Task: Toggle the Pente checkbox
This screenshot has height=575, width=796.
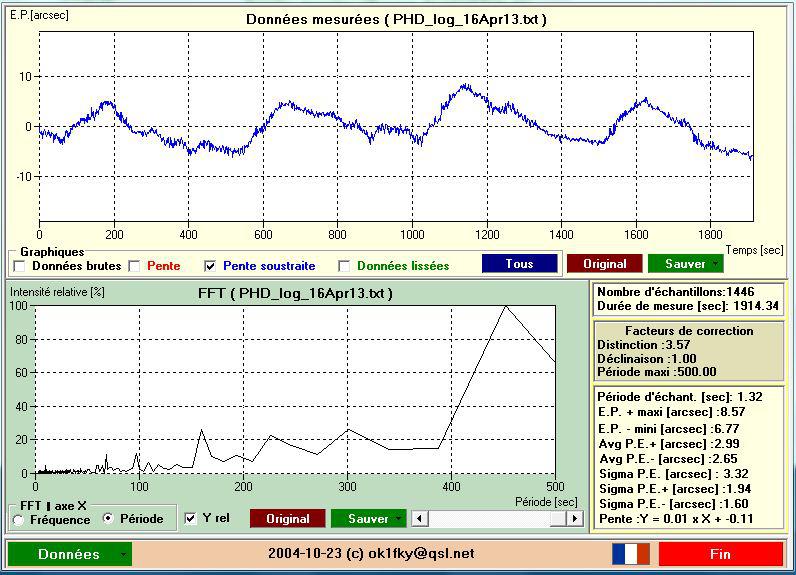Action: point(135,265)
